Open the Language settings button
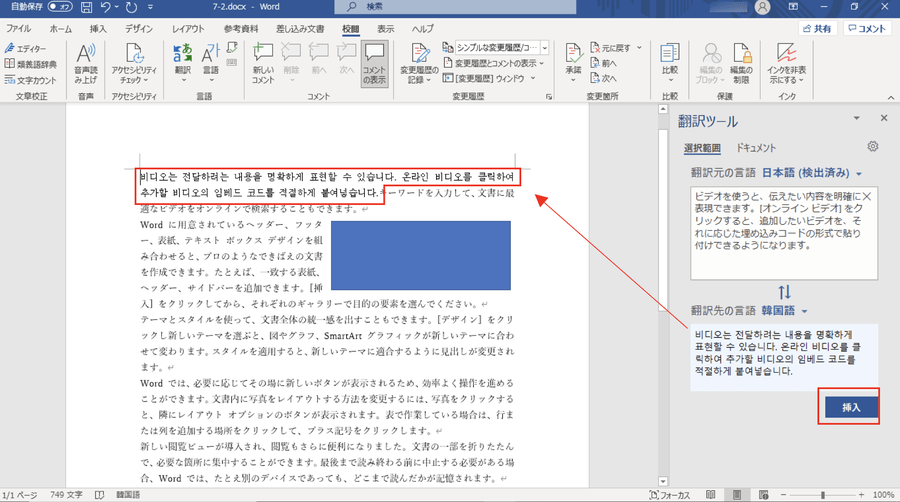Viewport: 900px width, 502px height. click(211, 64)
